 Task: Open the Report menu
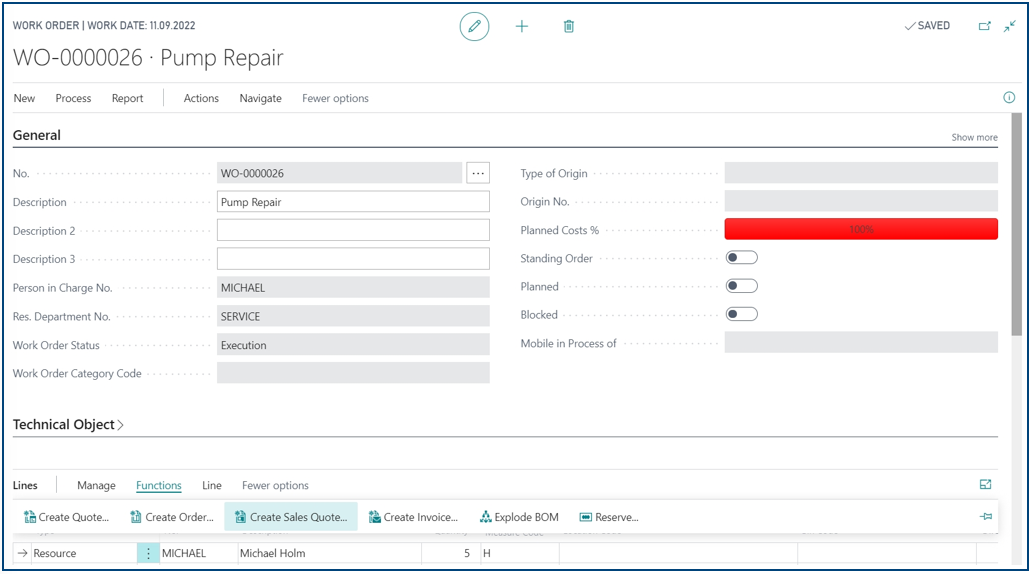click(127, 98)
